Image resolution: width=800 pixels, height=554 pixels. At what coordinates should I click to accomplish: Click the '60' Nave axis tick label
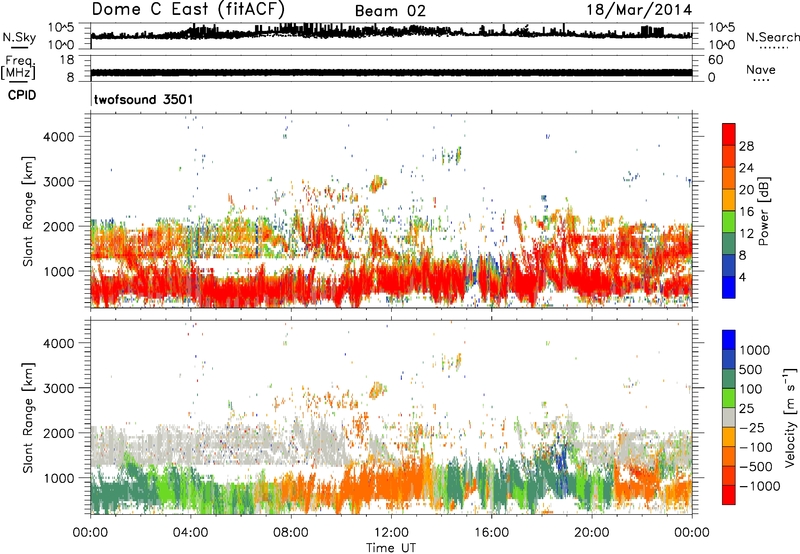click(x=716, y=60)
